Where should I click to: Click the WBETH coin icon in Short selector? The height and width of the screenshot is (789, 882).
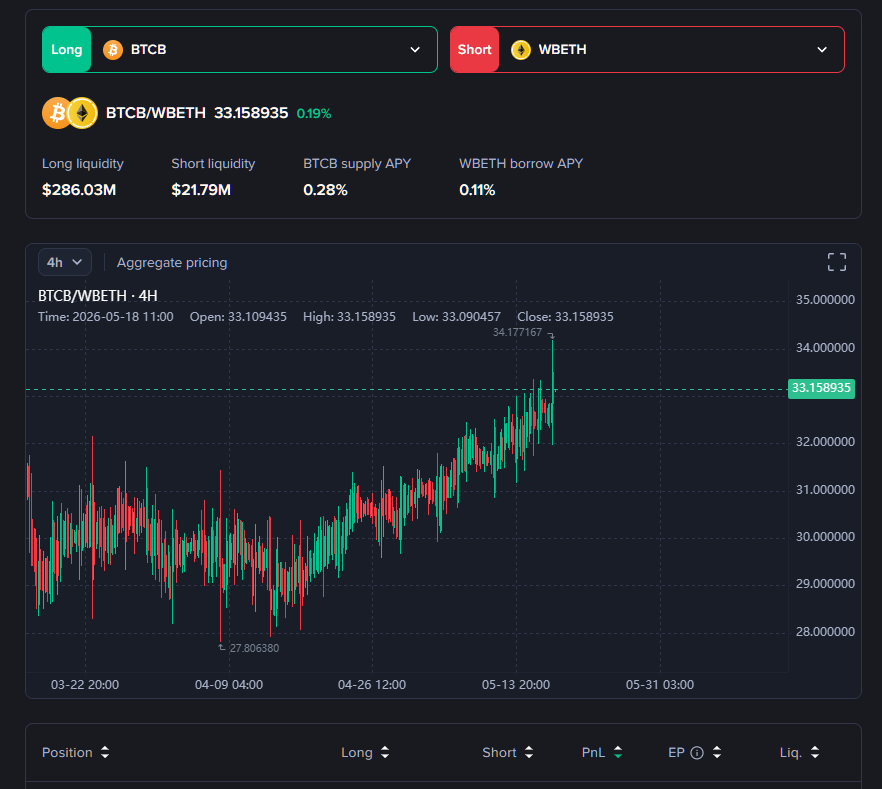(521, 49)
